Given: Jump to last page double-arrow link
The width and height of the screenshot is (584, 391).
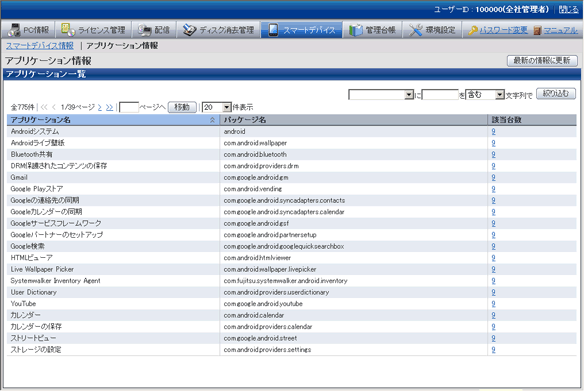Looking at the screenshot, I should click(x=109, y=107).
